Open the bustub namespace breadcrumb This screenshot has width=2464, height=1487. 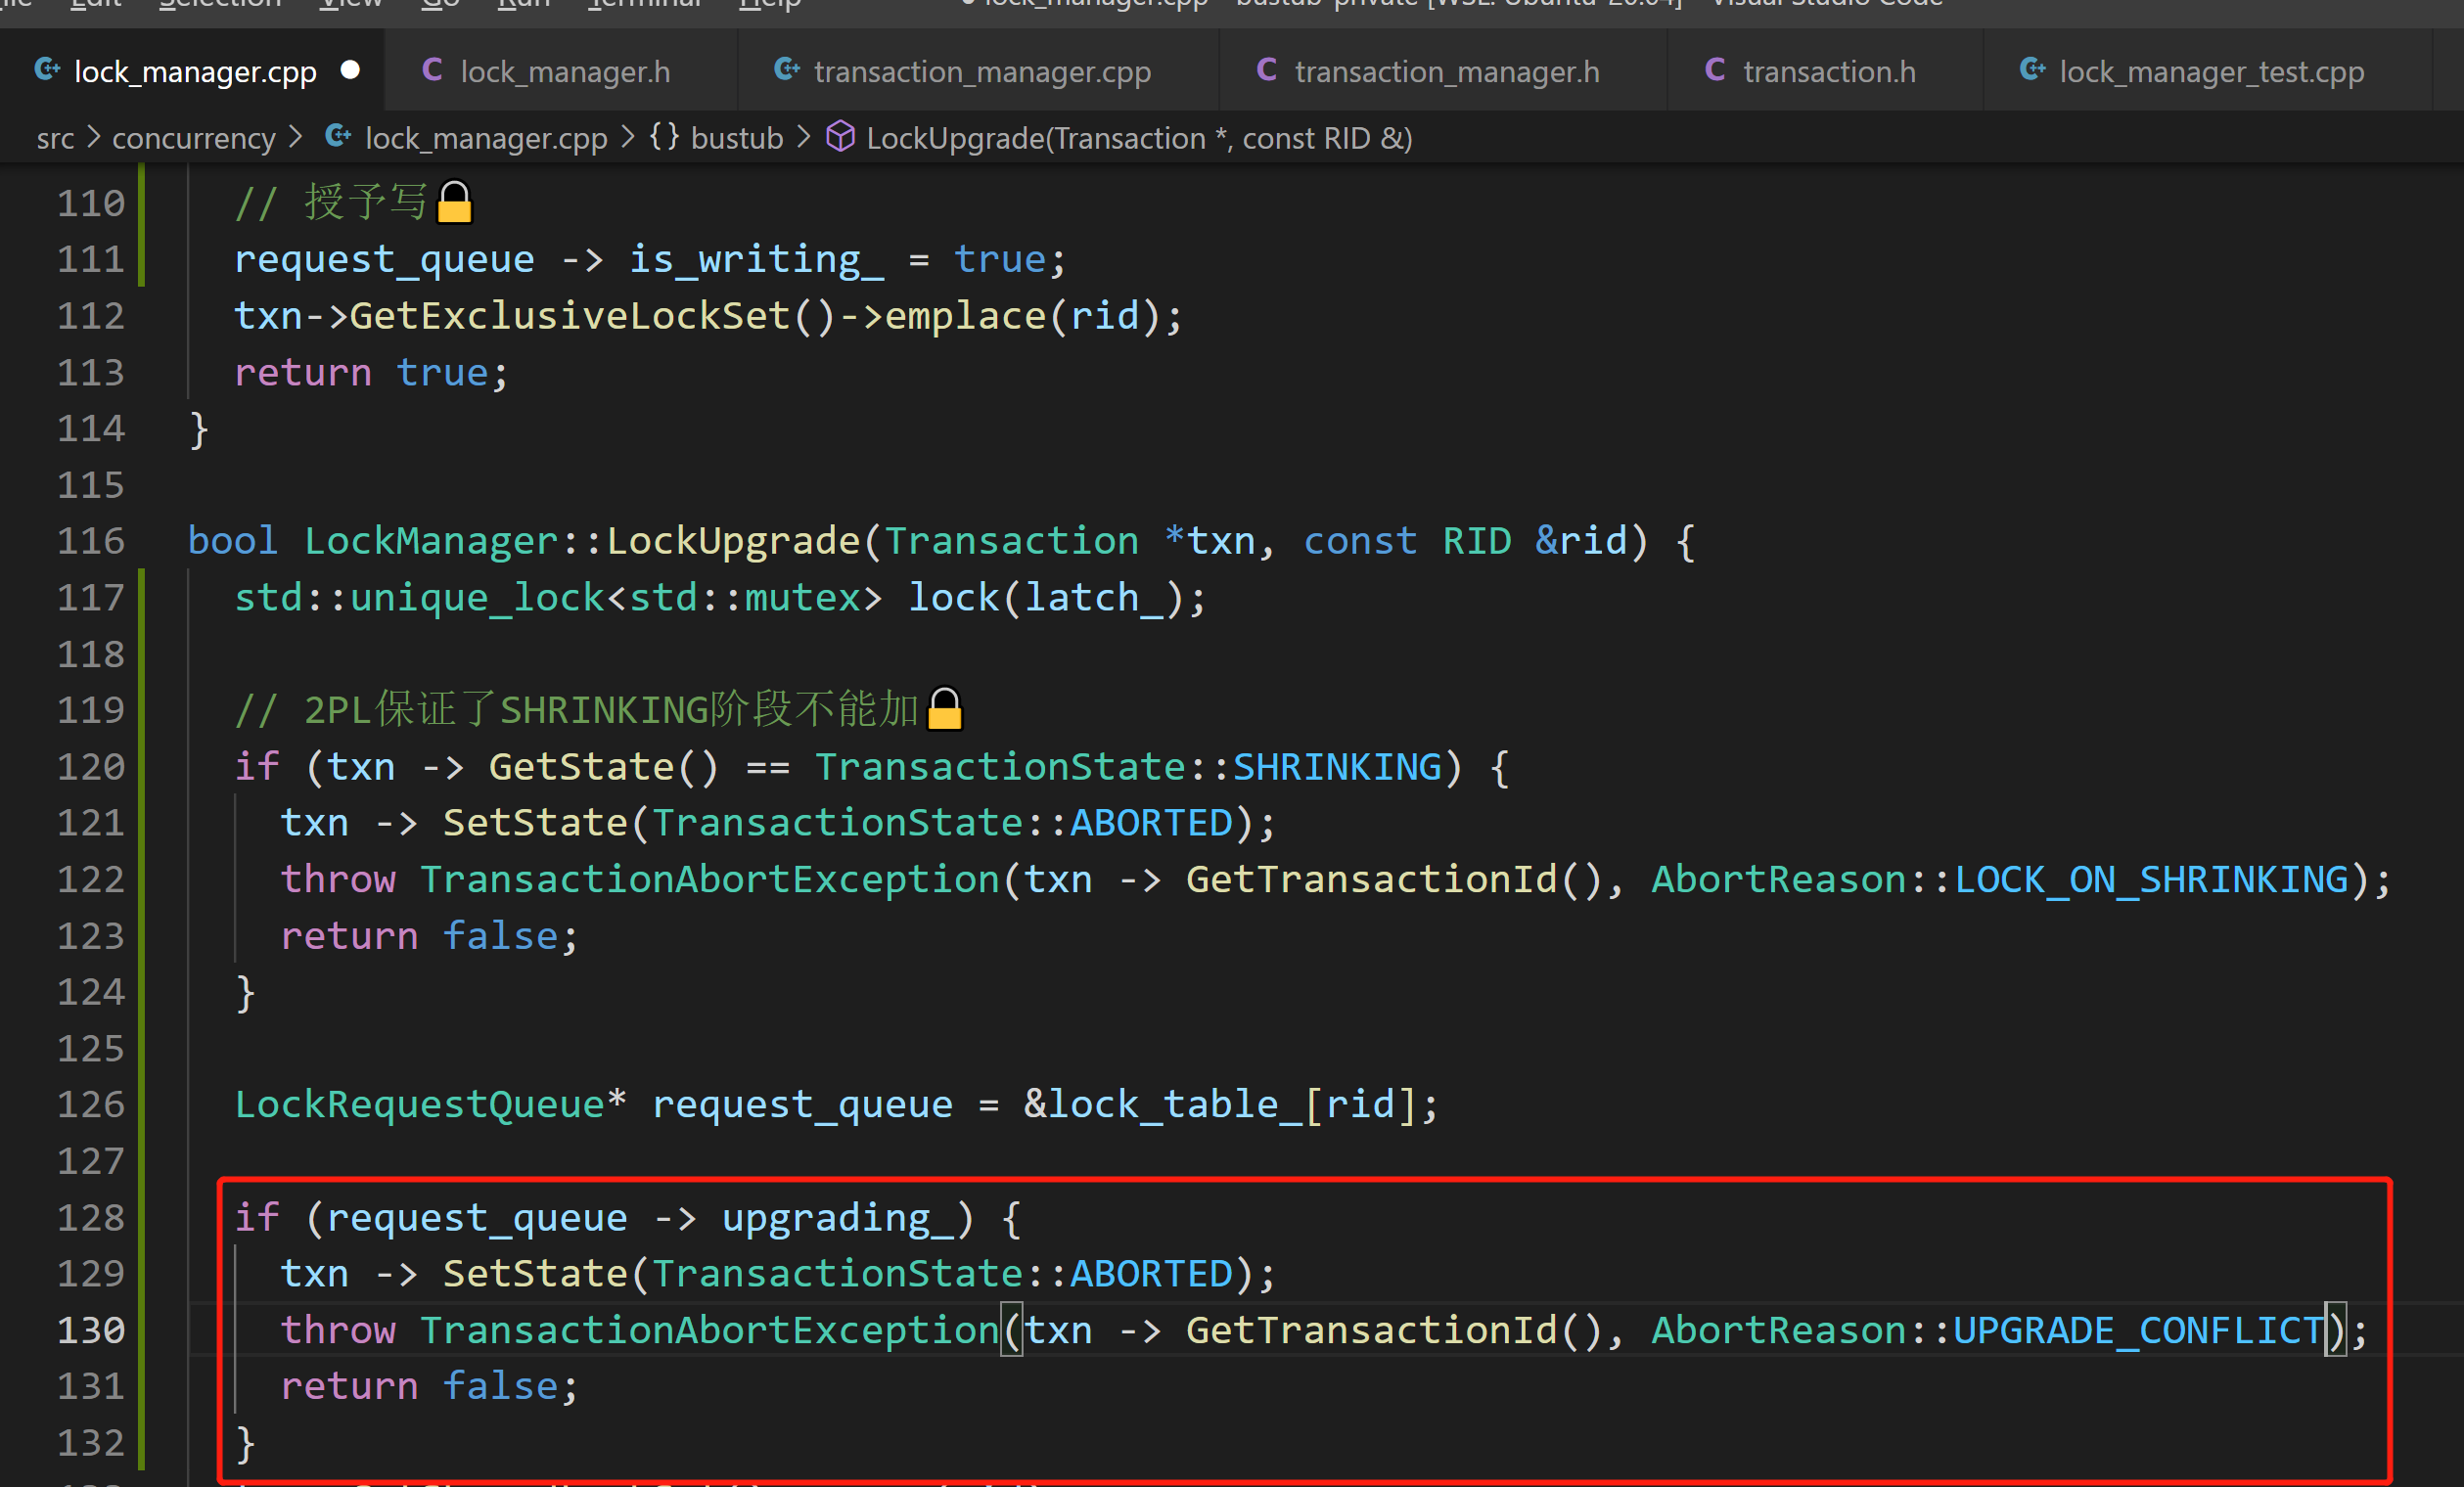coord(736,138)
